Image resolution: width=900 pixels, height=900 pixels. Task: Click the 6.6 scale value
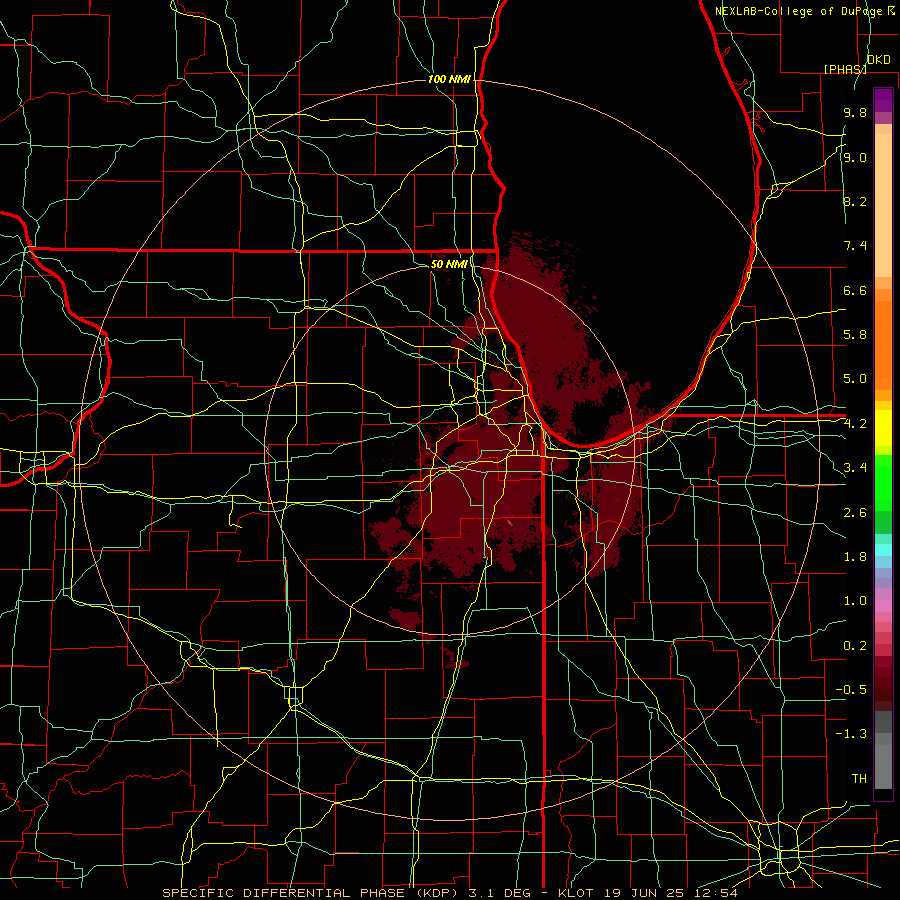pyautogui.click(x=855, y=290)
